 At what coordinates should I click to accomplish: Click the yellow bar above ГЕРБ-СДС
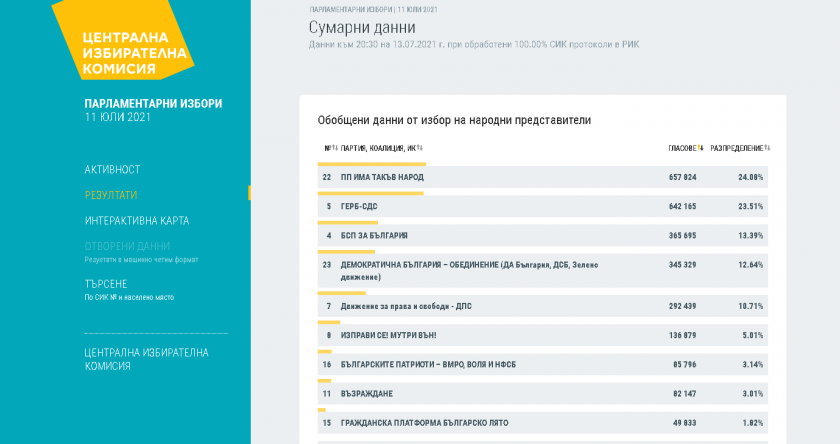pos(371,193)
